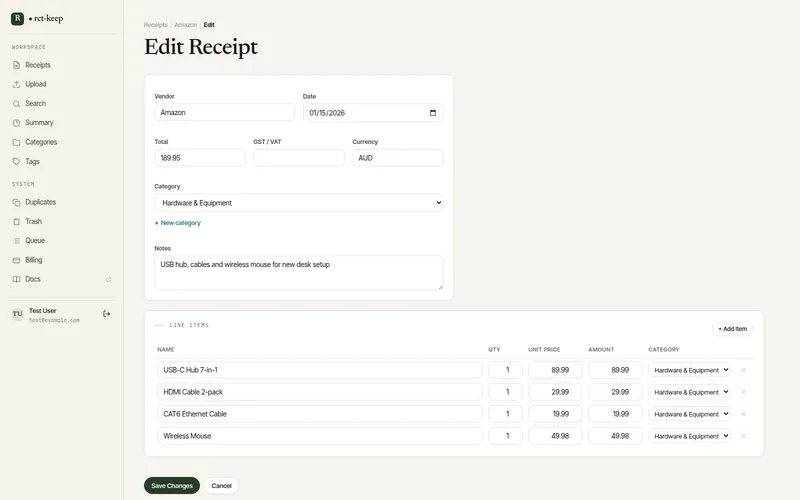Click the USB-C Hub 7-in-1 name field

[320, 370]
